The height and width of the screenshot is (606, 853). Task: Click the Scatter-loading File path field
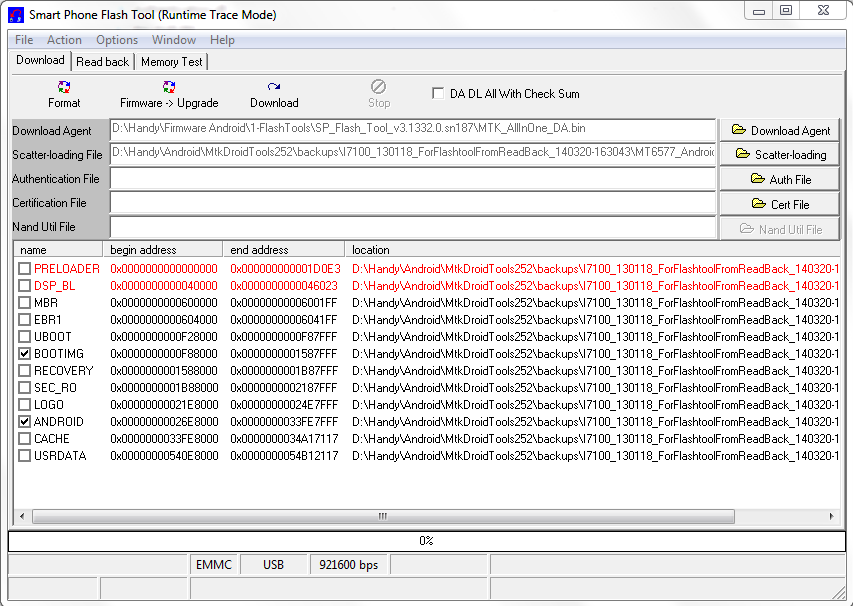point(413,153)
